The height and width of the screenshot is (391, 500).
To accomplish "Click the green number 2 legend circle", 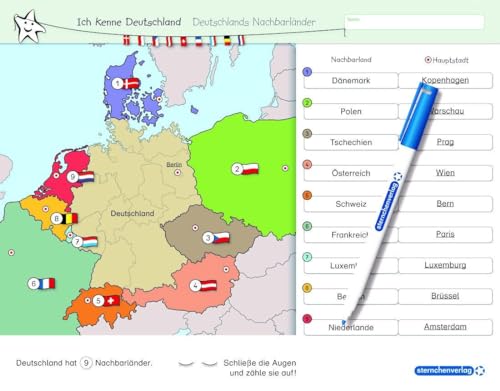I will [x=307, y=103].
